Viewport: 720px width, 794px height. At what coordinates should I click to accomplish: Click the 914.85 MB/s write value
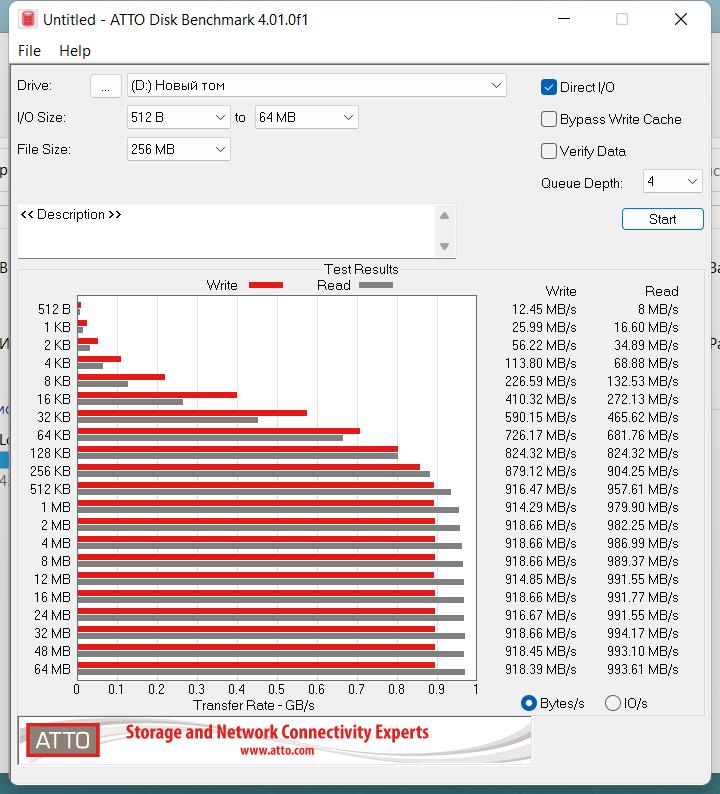point(541,579)
